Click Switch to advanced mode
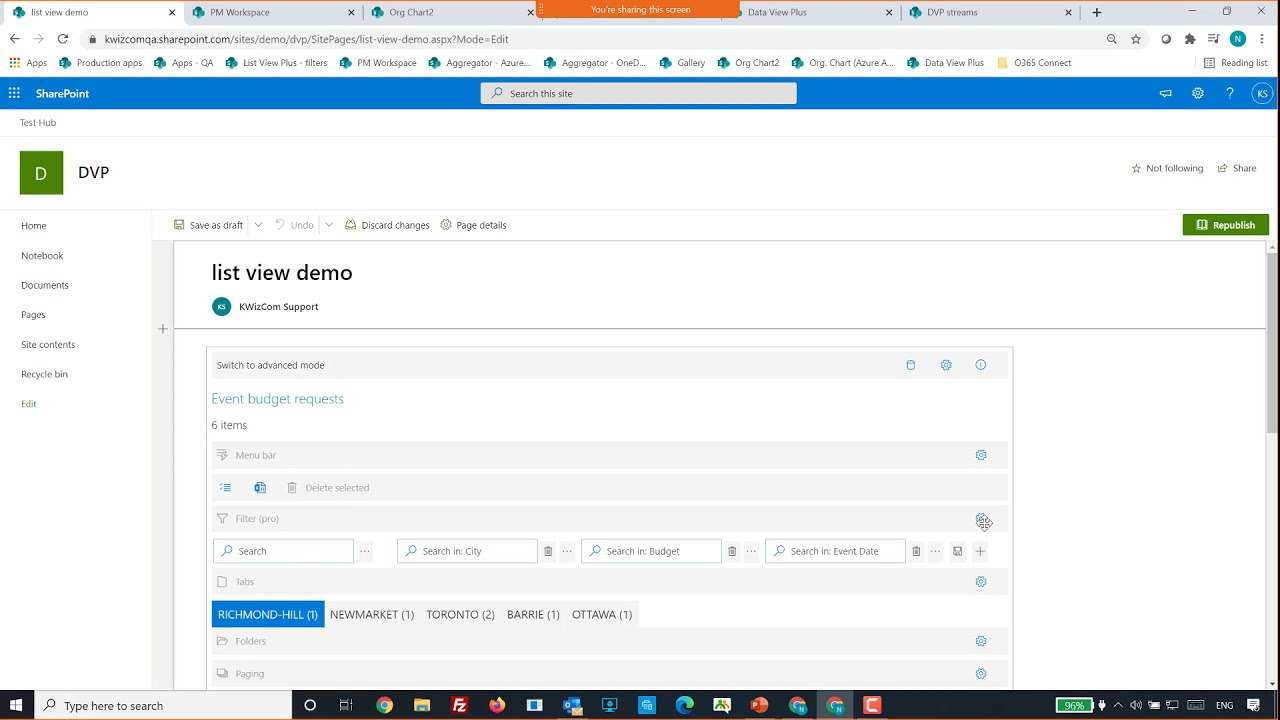 pyautogui.click(x=270, y=365)
